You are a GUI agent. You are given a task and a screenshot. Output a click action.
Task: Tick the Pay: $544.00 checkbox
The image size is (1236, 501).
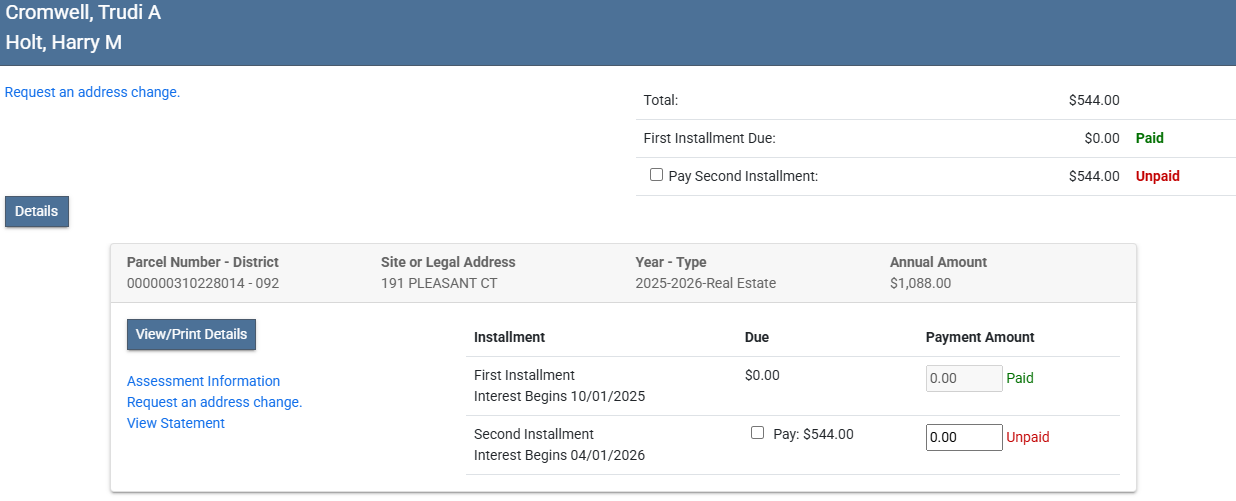click(757, 433)
